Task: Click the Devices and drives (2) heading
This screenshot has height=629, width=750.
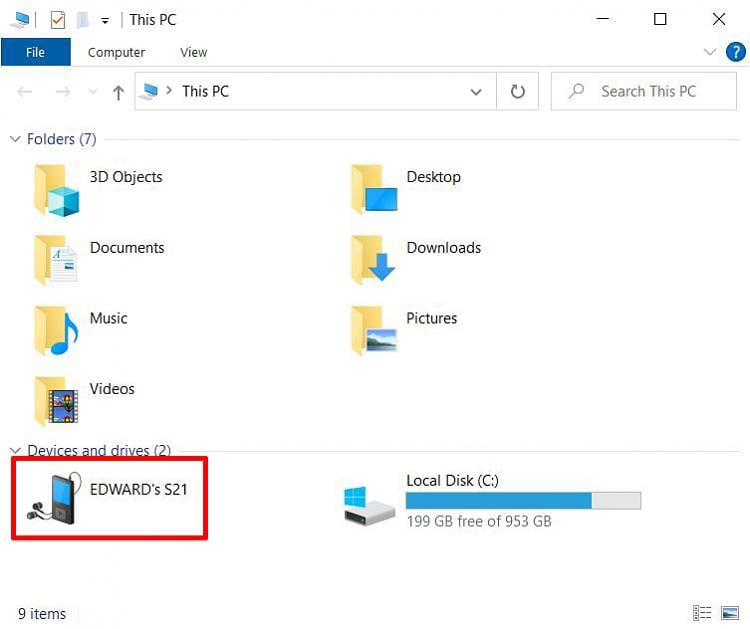Action: click(x=99, y=450)
